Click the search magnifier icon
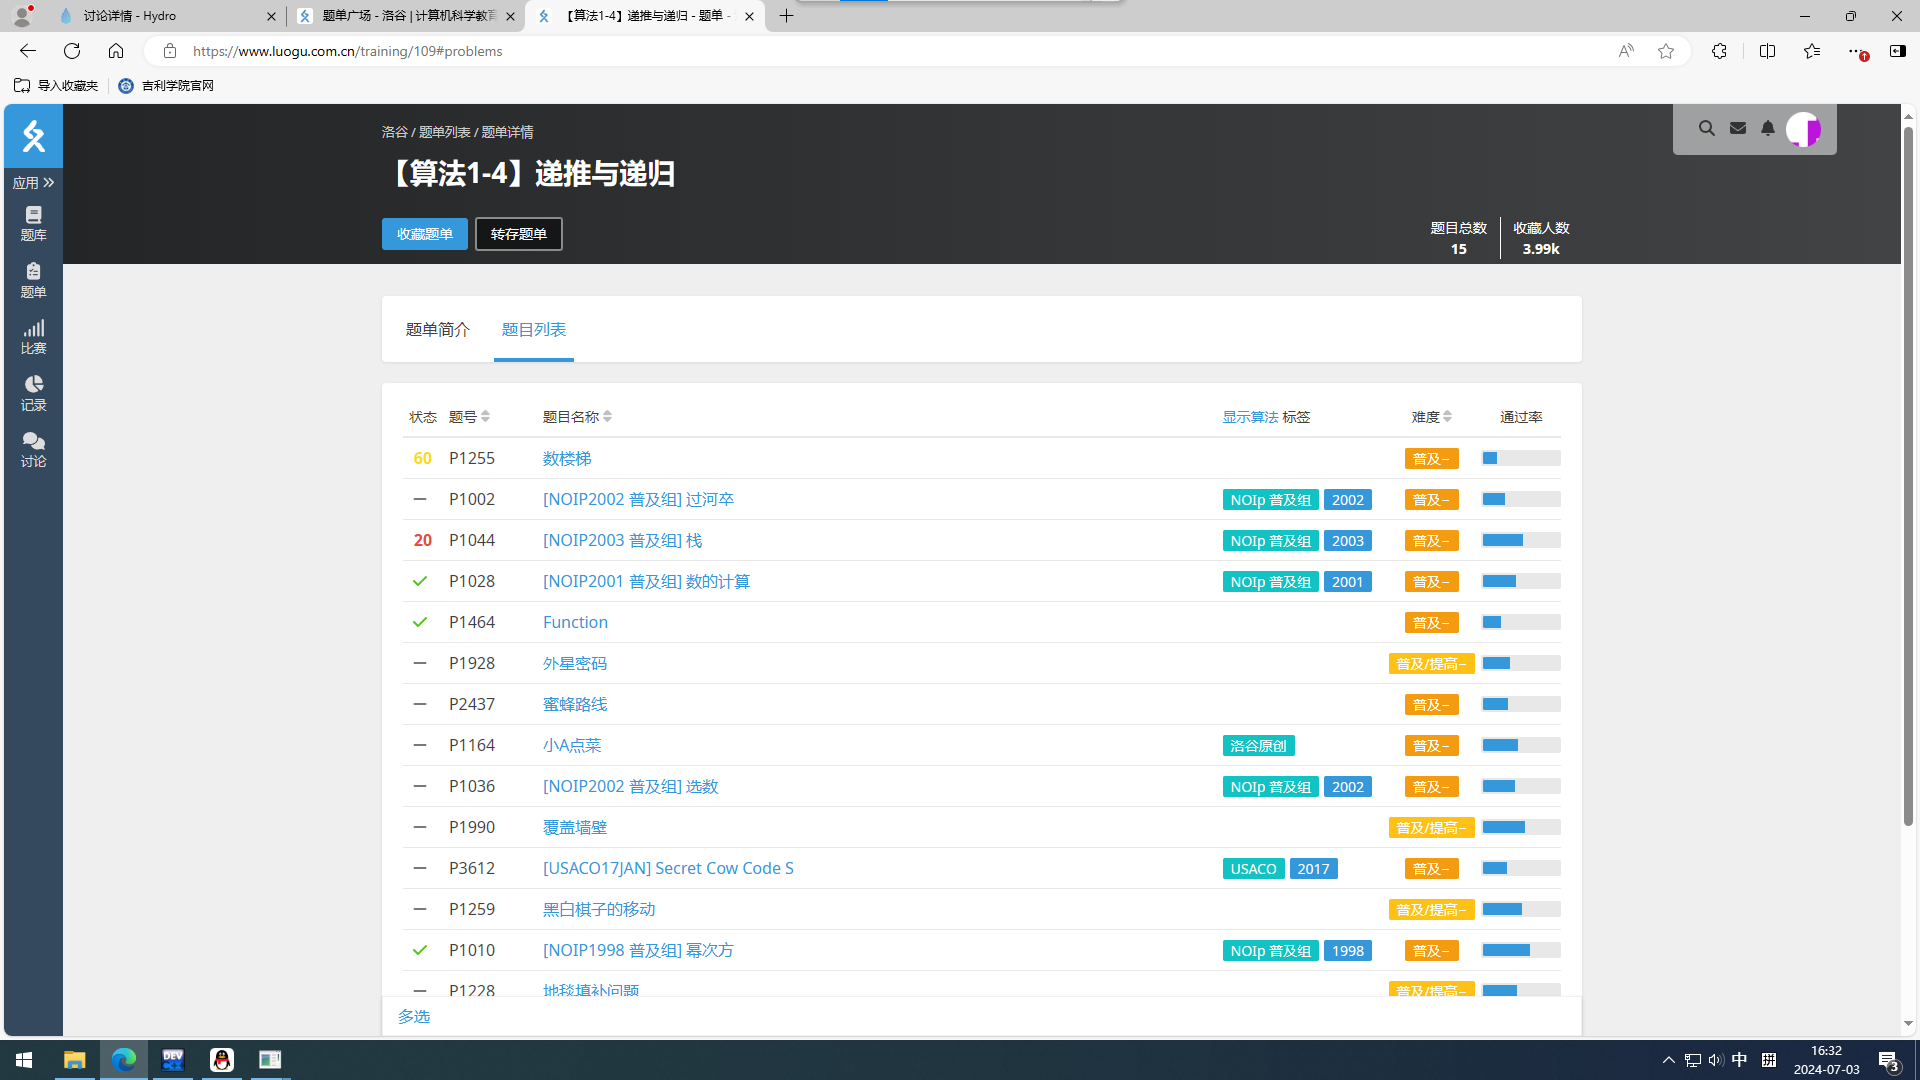1920x1080 pixels. (x=1707, y=129)
